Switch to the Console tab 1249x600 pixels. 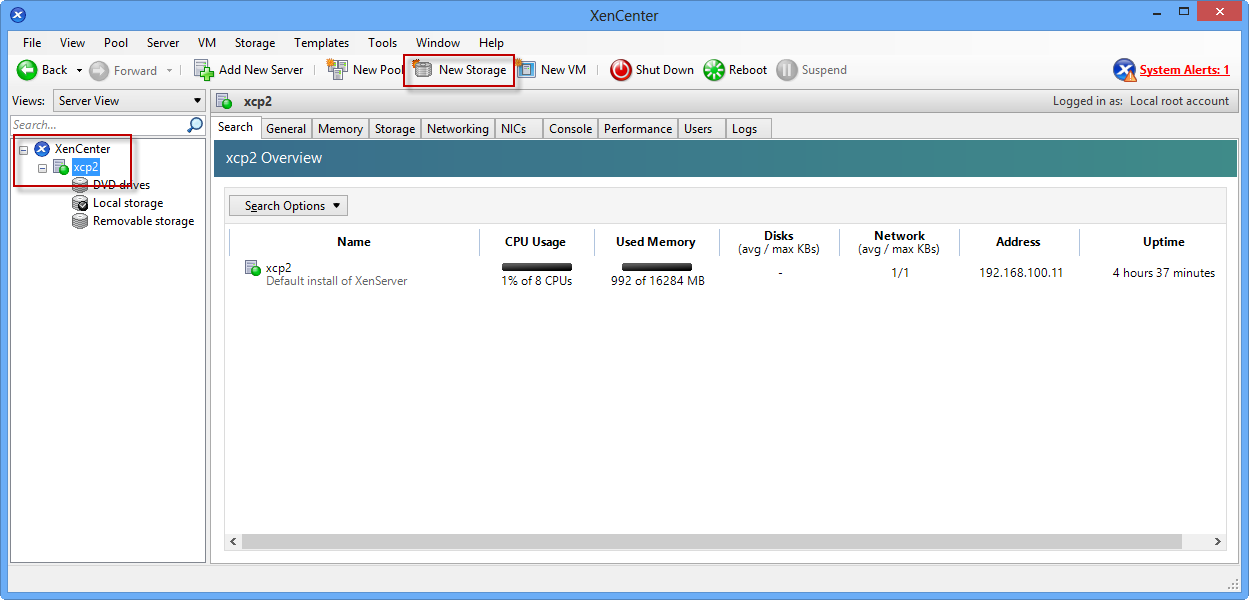[571, 129]
